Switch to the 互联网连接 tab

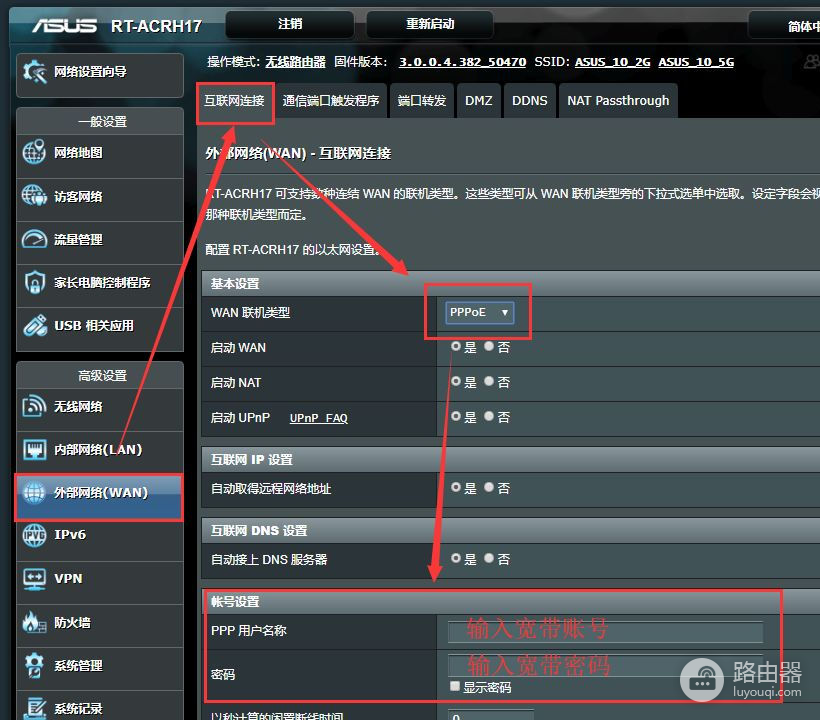234,101
